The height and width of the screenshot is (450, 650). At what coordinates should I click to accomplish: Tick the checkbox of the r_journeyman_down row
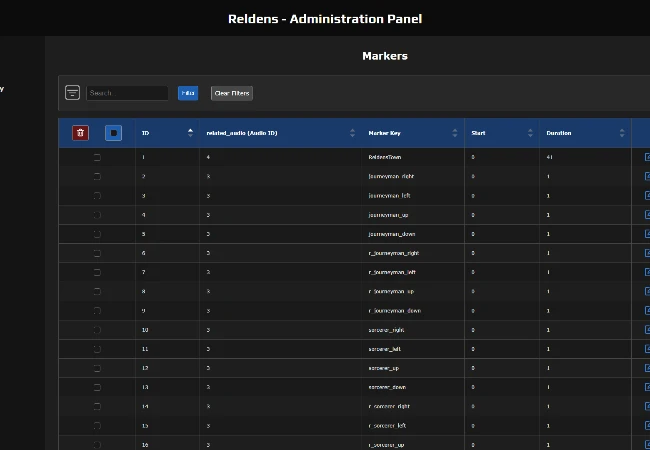tap(97, 311)
